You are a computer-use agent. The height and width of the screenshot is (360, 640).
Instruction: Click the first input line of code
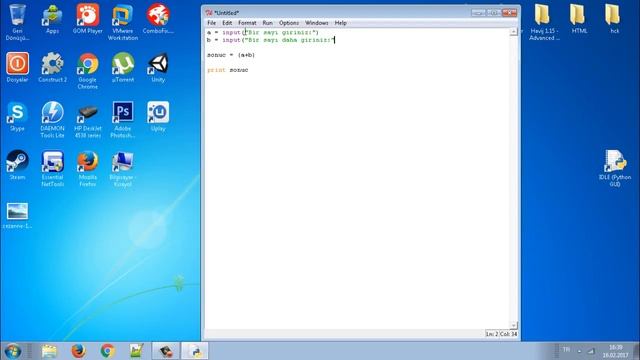click(262, 32)
